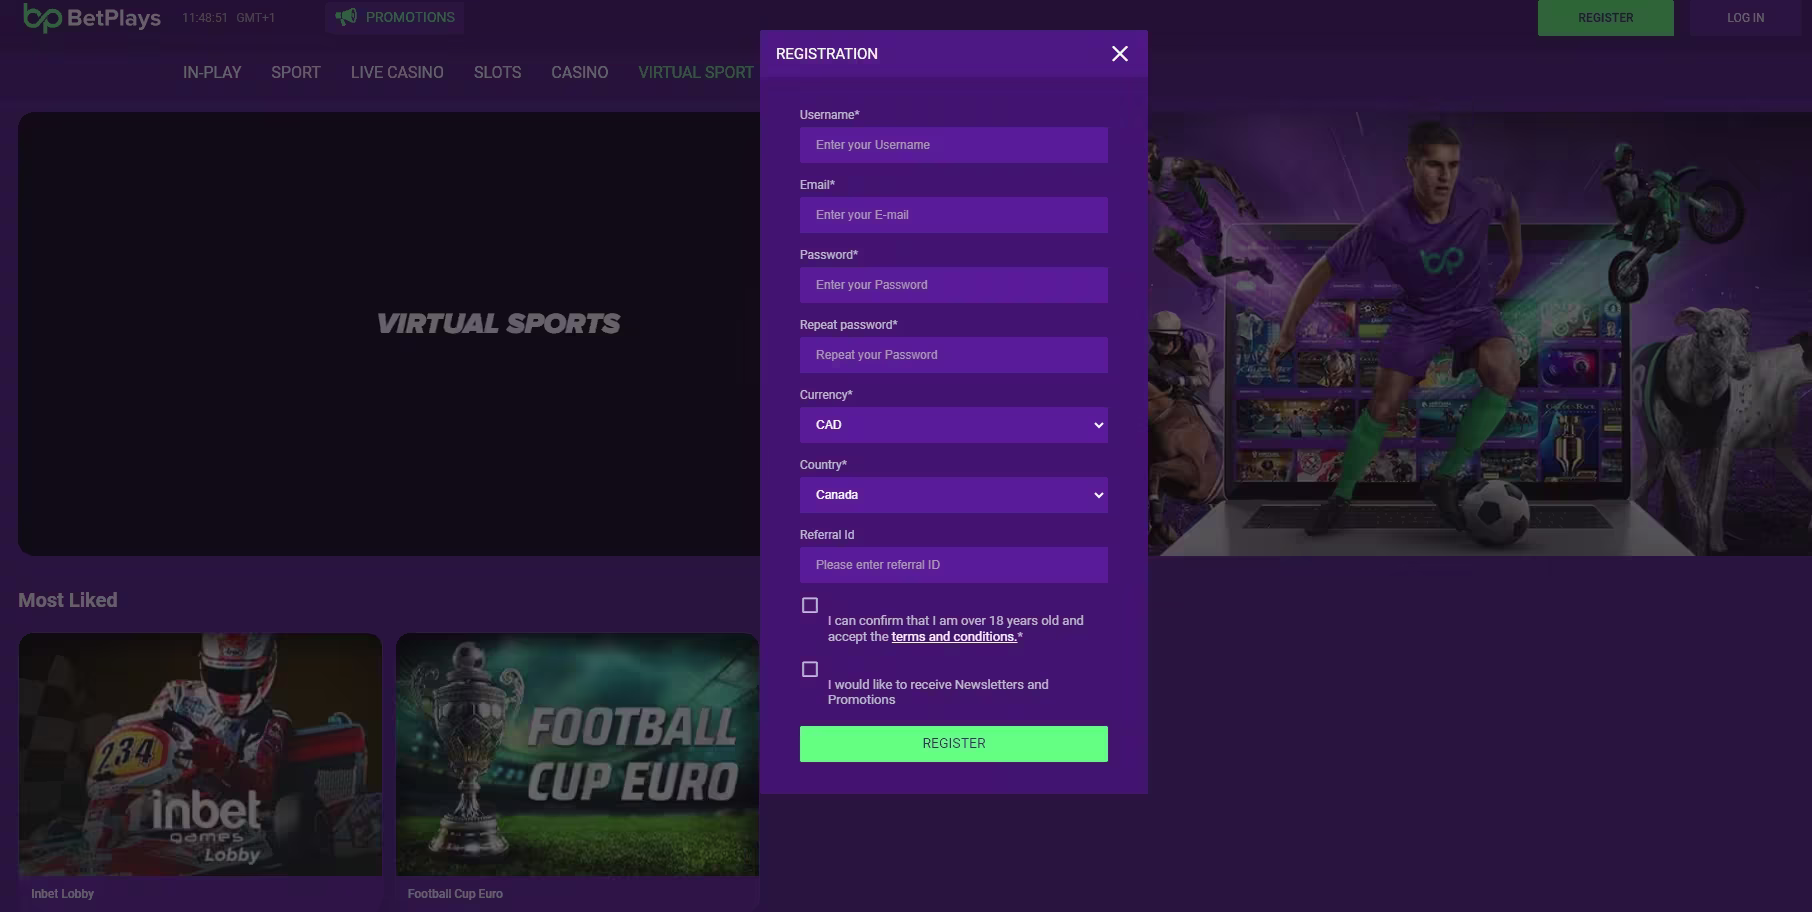Click the LOG IN header button
This screenshot has width=1812, height=912.
[1746, 18]
